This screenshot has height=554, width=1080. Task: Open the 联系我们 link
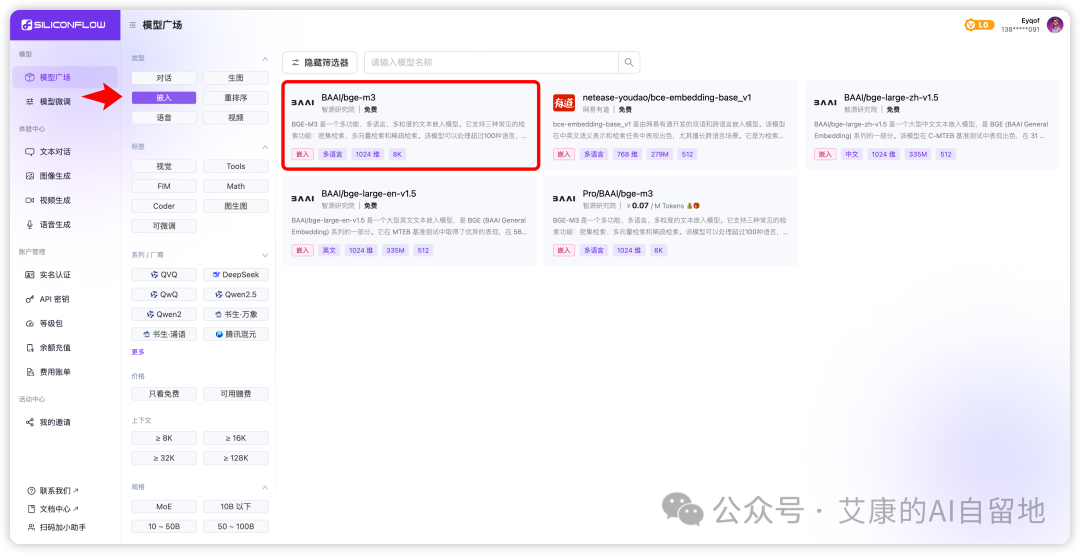tap(52, 491)
